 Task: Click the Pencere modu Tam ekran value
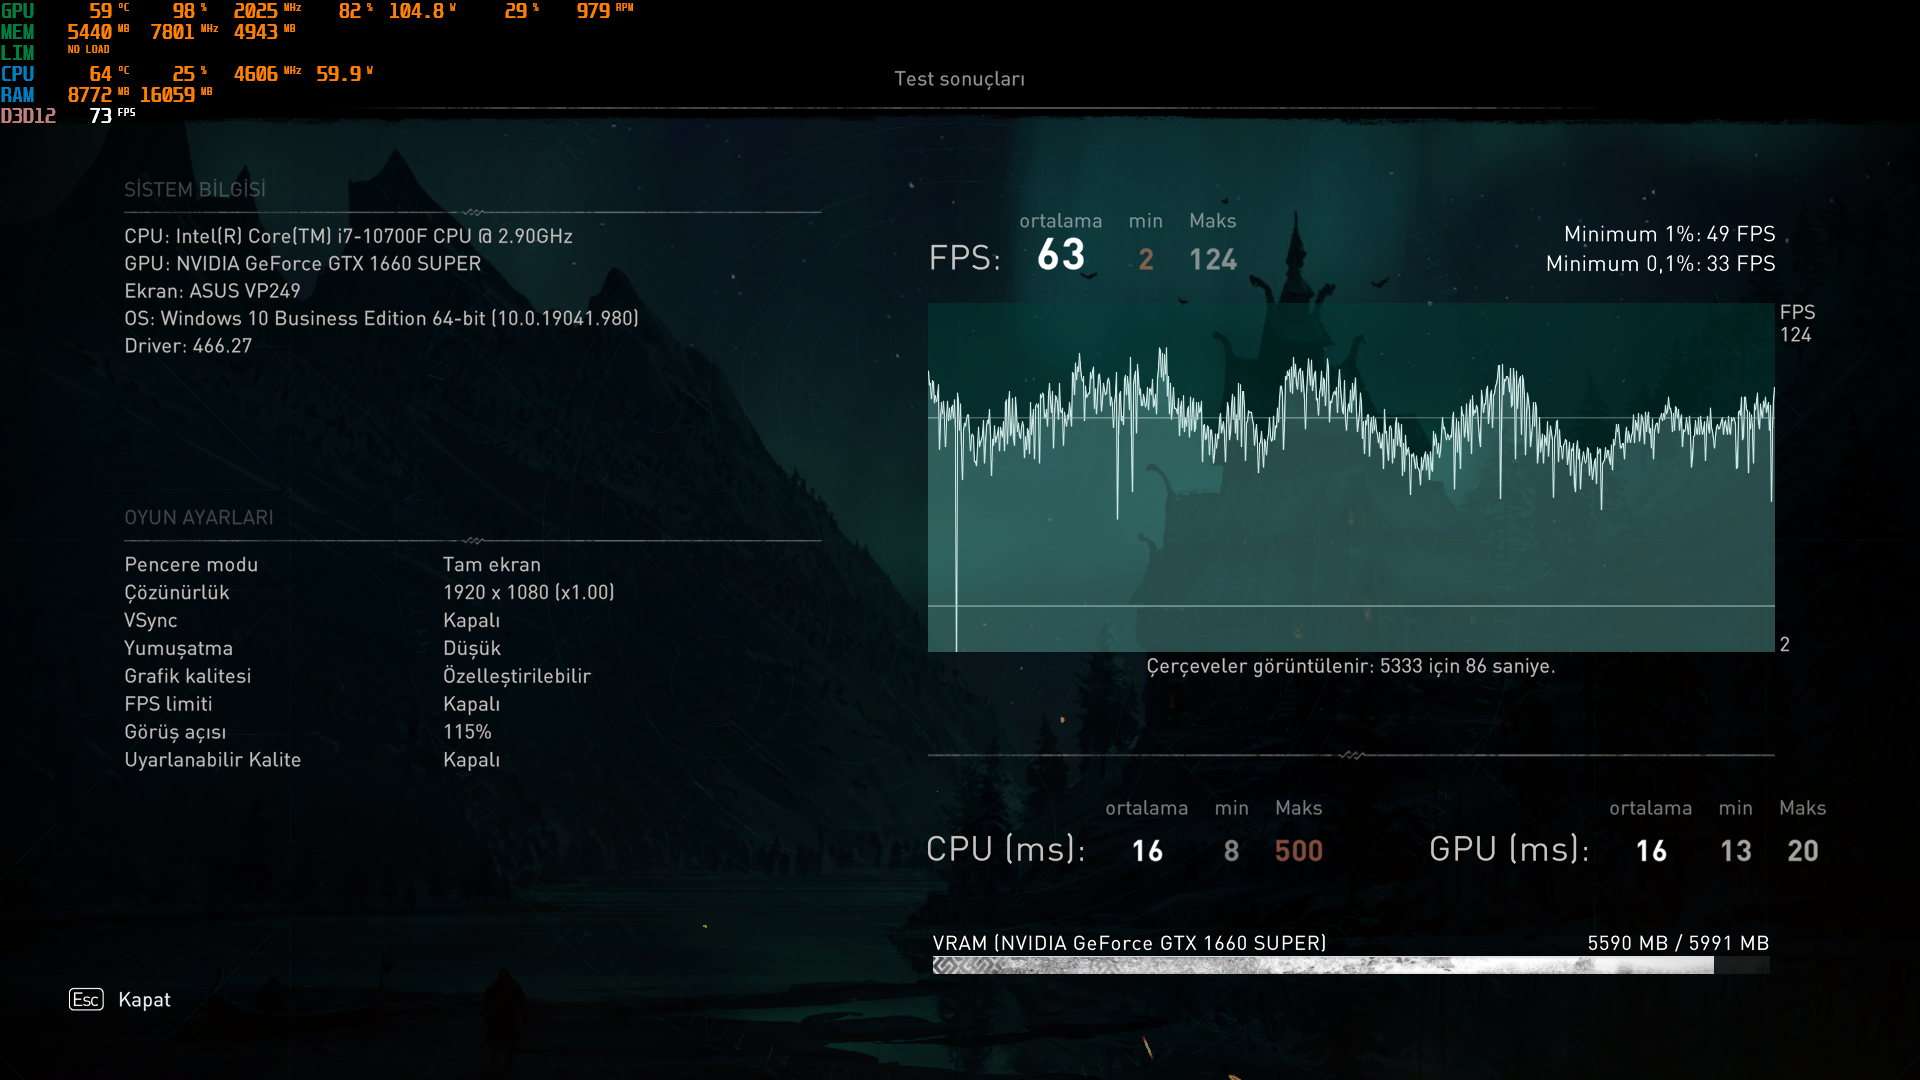[x=491, y=565]
